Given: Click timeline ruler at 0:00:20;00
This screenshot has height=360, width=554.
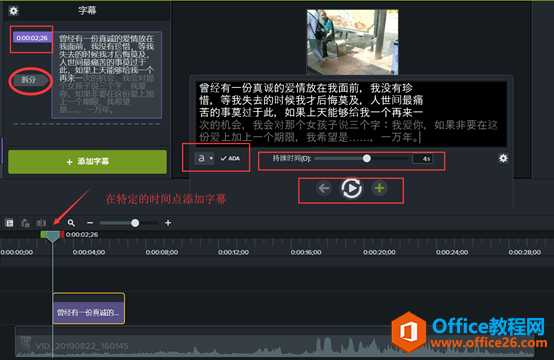Looking at the screenshot, I should click(379, 252).
